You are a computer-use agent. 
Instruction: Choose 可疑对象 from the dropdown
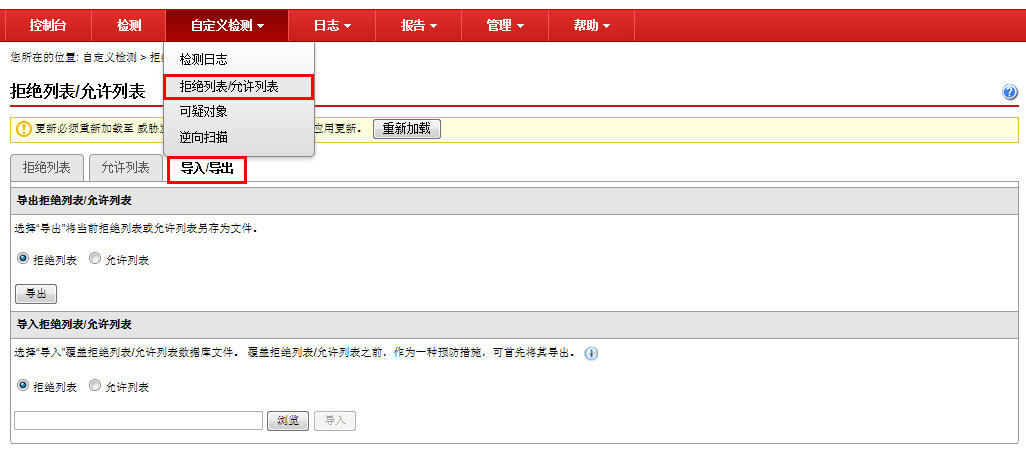(203, 112)
